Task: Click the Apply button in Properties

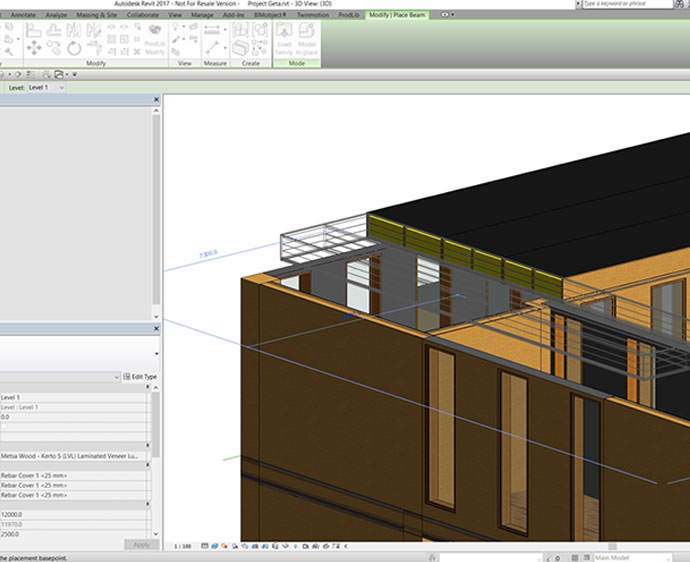Action: coord(140,544)
